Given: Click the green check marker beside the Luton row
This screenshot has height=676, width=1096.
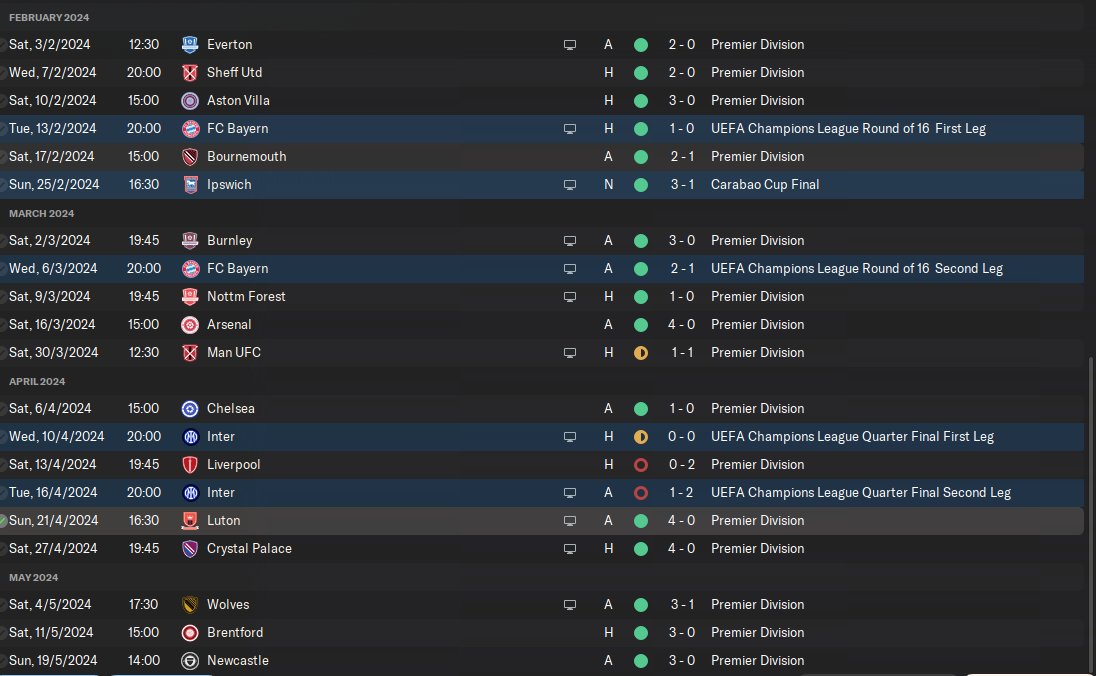Looking at the screenshot, I should tap(3, 521).
